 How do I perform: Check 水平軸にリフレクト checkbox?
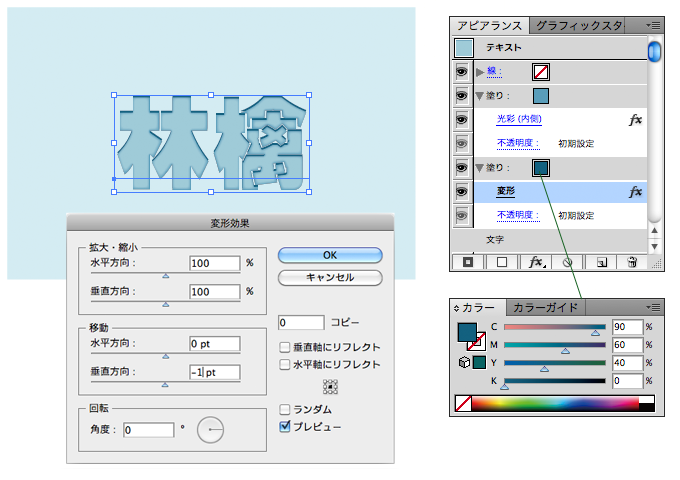(x=284, y=364)
